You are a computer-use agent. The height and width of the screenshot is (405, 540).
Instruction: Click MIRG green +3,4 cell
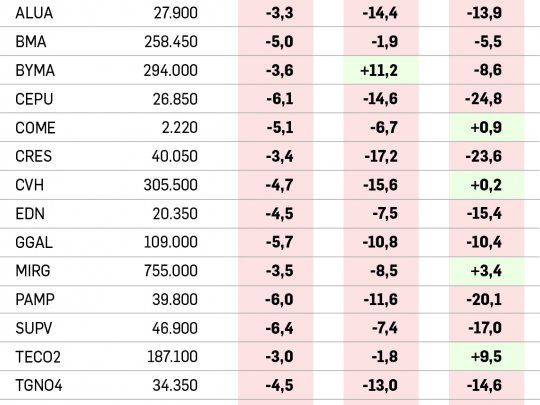click(486, 271)
